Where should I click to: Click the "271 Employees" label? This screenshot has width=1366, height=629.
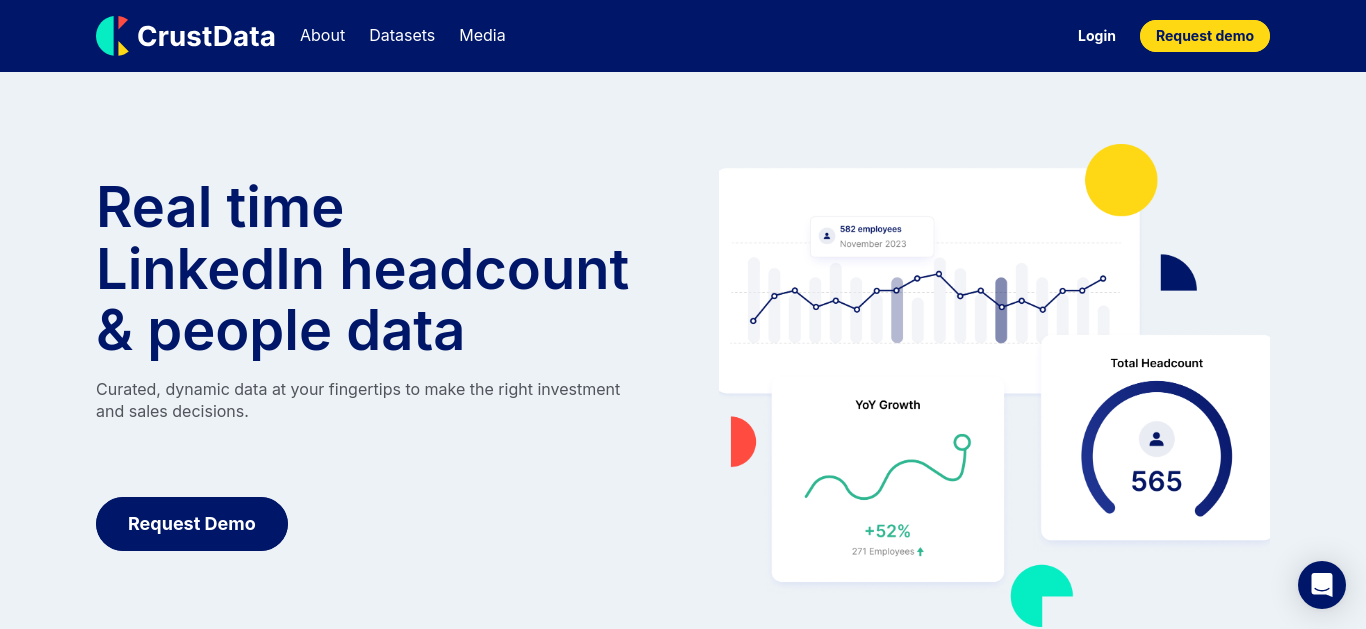883,552
